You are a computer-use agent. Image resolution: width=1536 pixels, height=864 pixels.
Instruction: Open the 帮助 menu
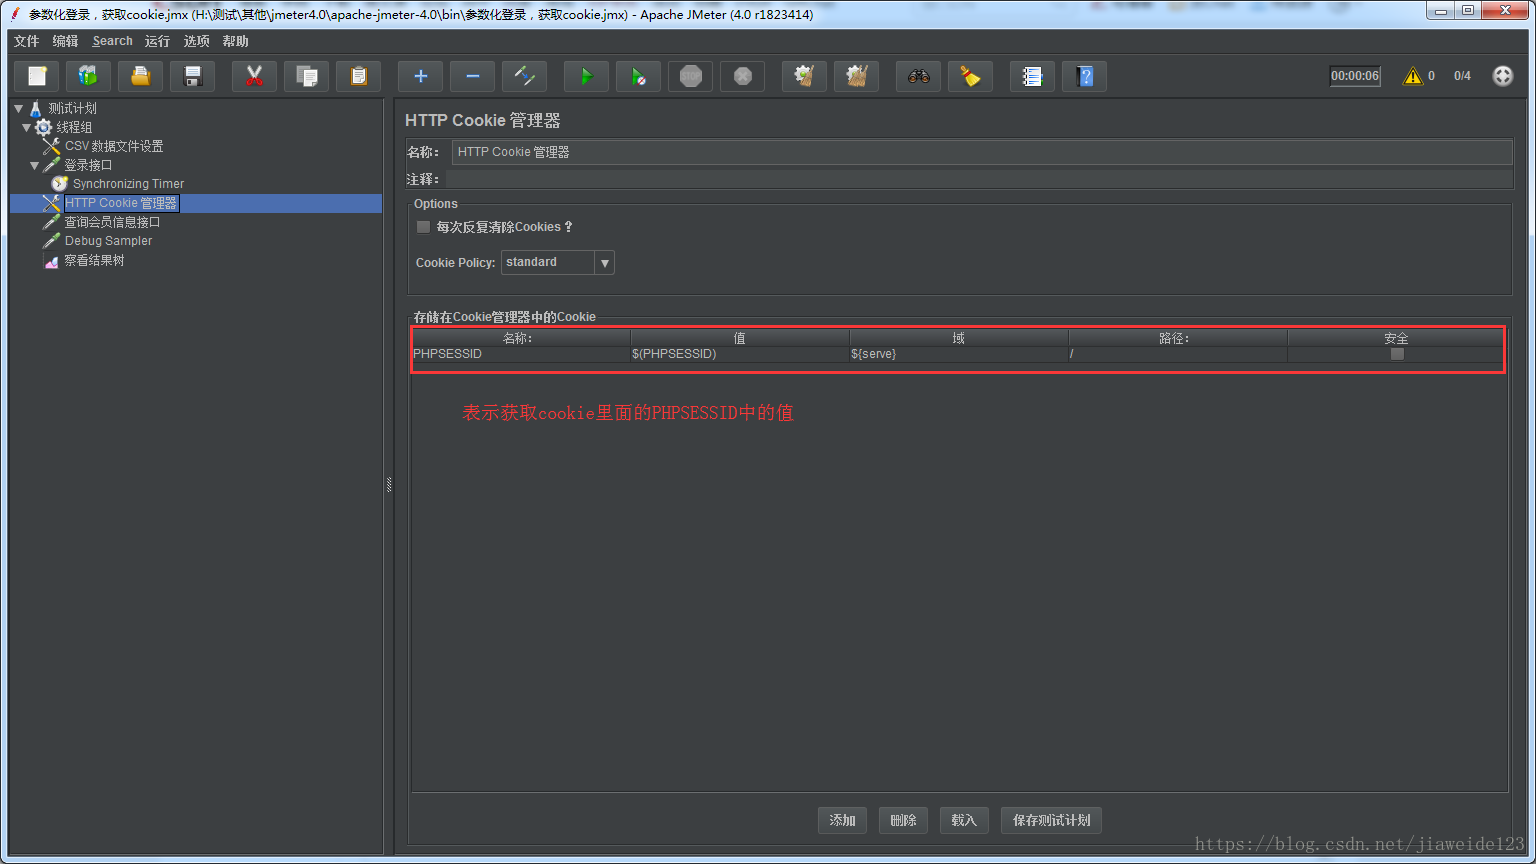pos(235,41)
